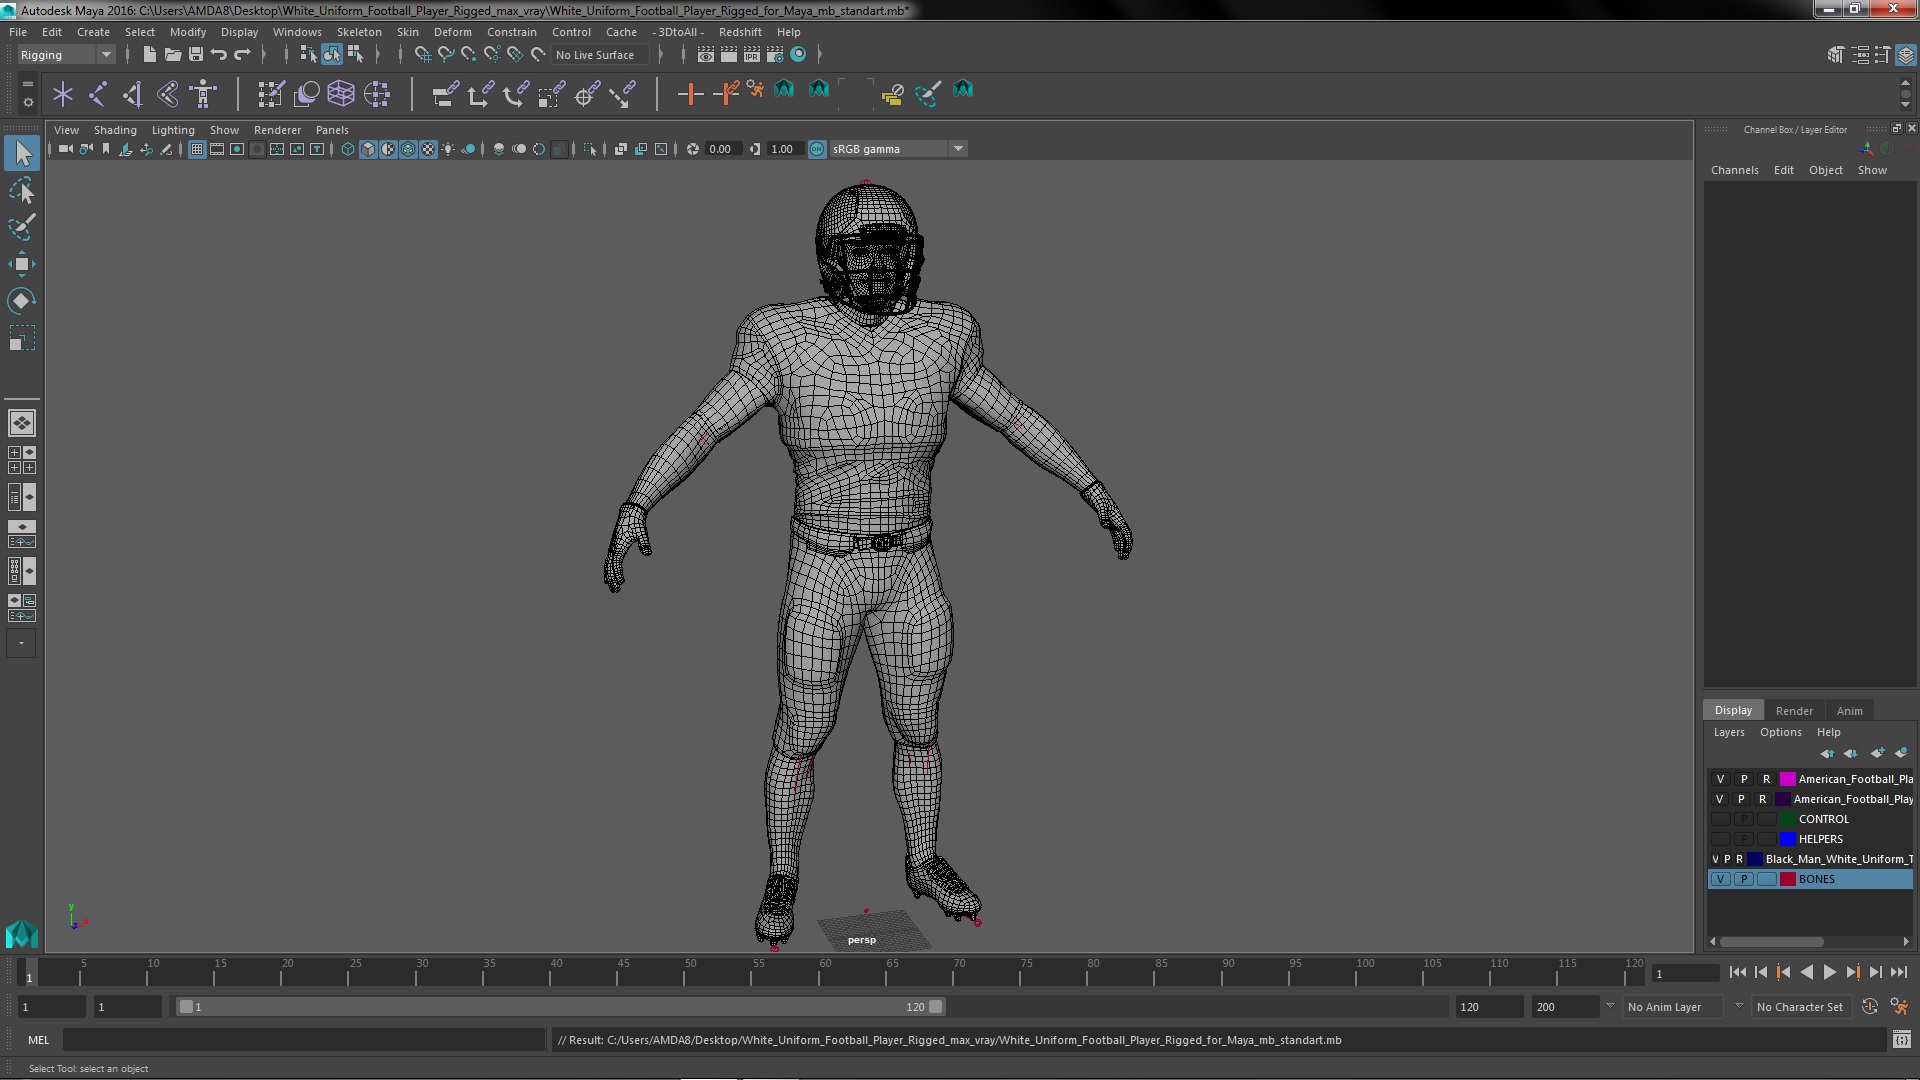Toggle visibility of BONES layer
The width and height of the screenshot is (1920, 1080).
pyautogui.click(x=1720, y=879)
